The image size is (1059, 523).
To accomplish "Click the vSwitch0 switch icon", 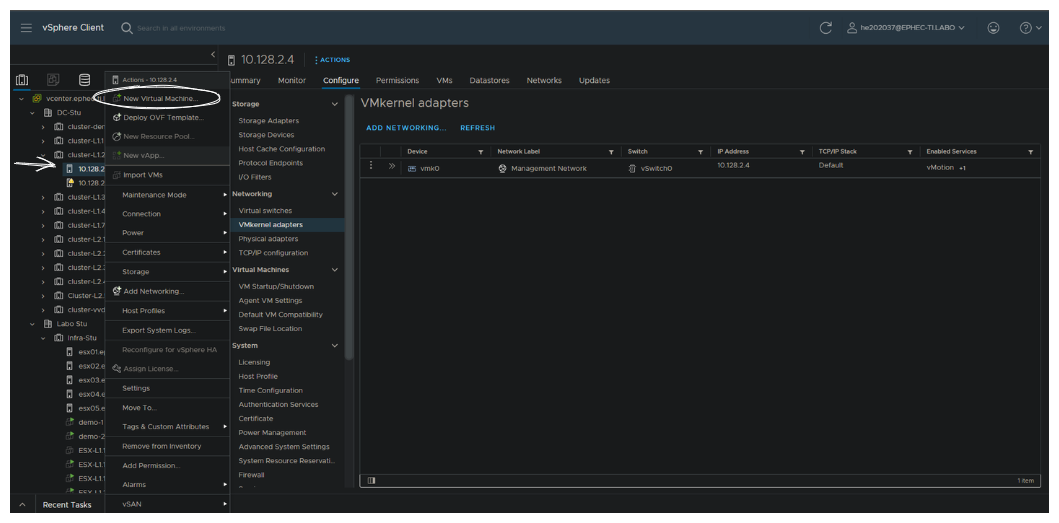I will click(632, 168).
